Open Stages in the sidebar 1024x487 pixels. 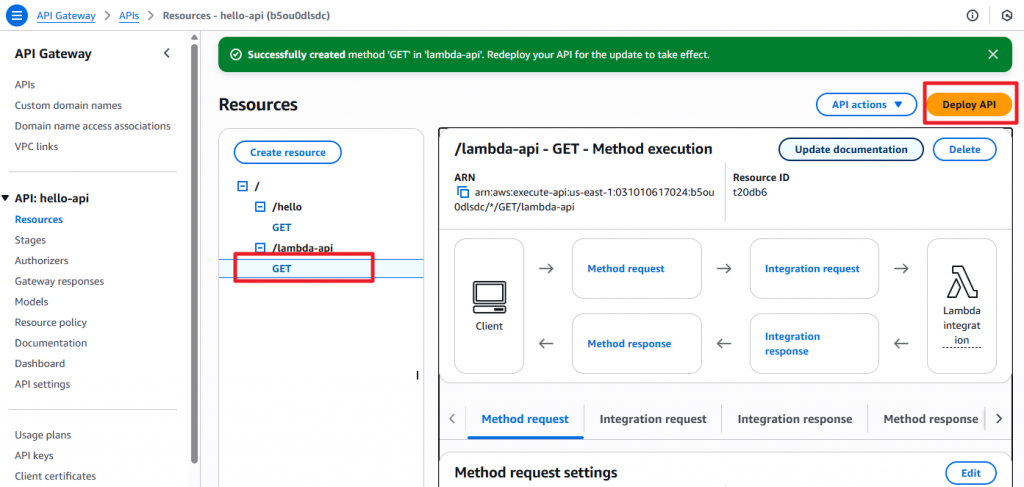coord(30,240)
